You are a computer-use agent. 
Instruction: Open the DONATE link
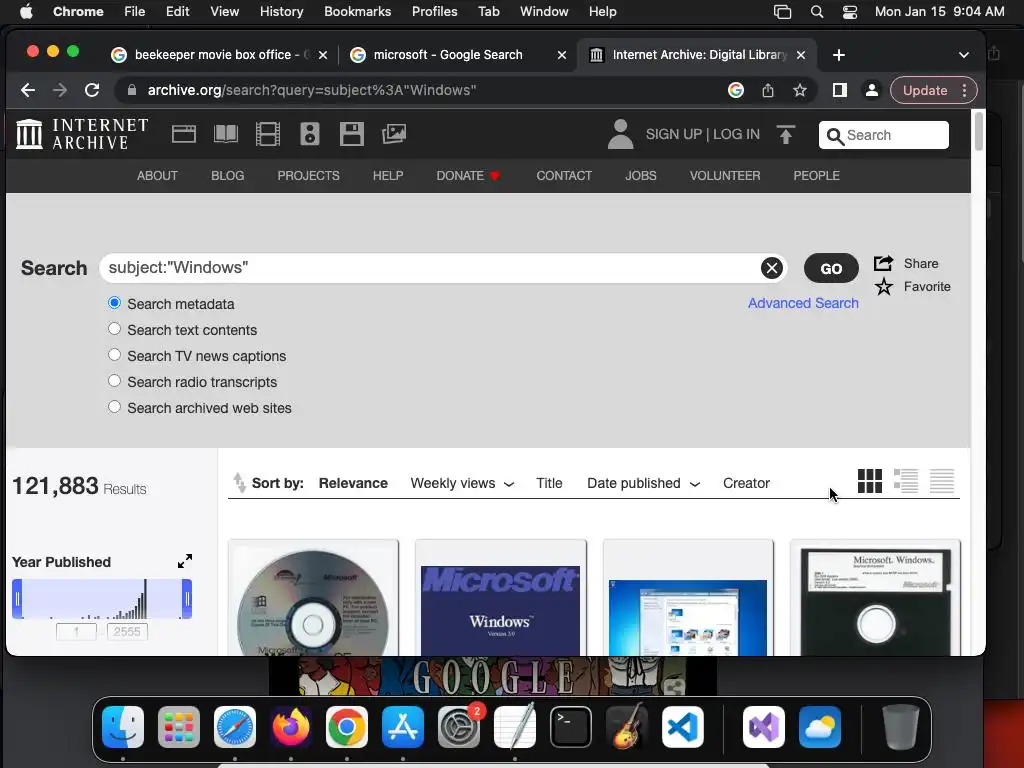pos(468,176)
